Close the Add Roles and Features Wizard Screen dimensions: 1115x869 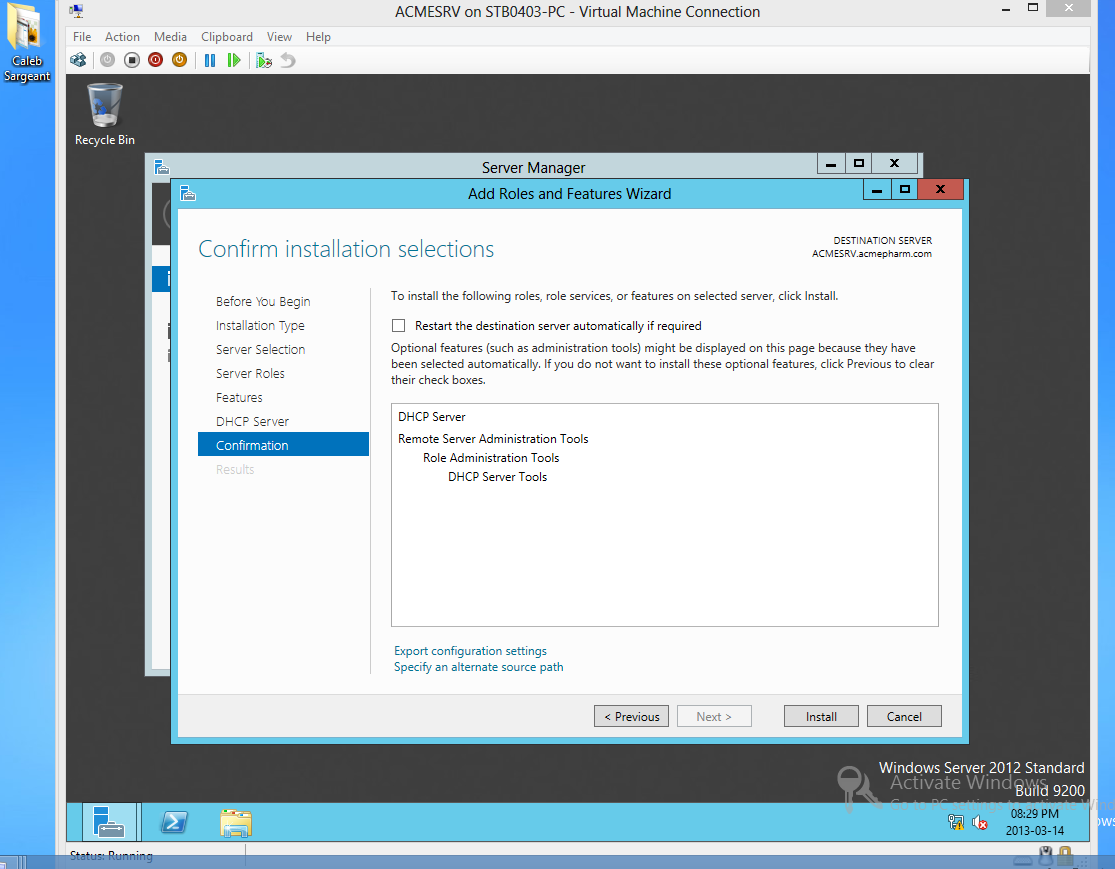point(940,190)
